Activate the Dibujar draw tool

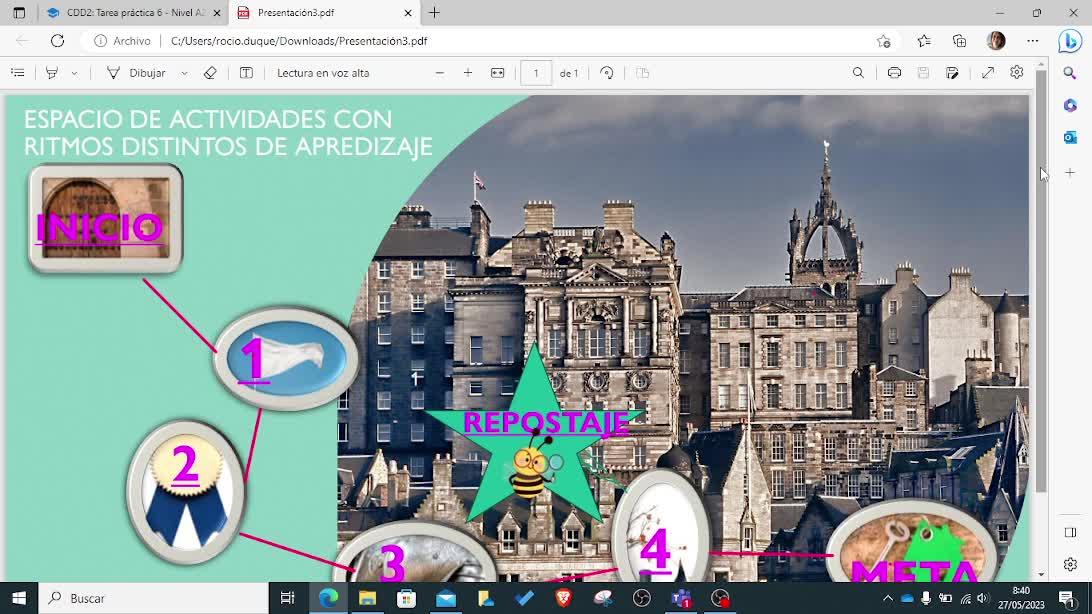click(136, 73)
